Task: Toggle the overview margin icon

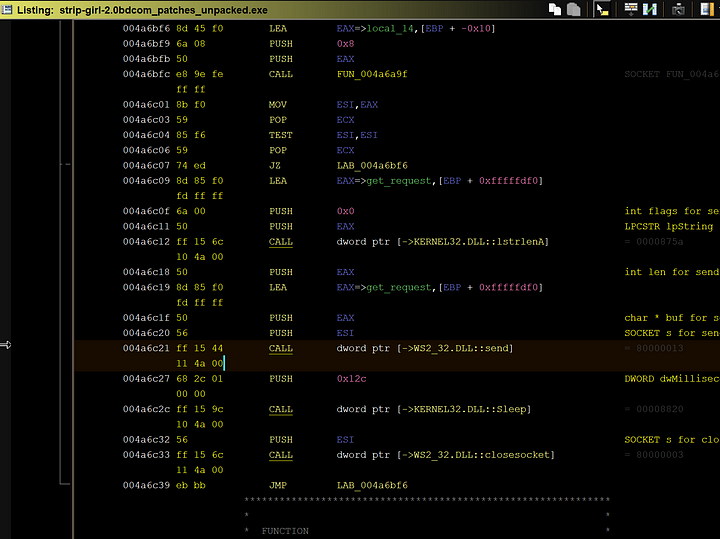Action: tap(707, 9)
